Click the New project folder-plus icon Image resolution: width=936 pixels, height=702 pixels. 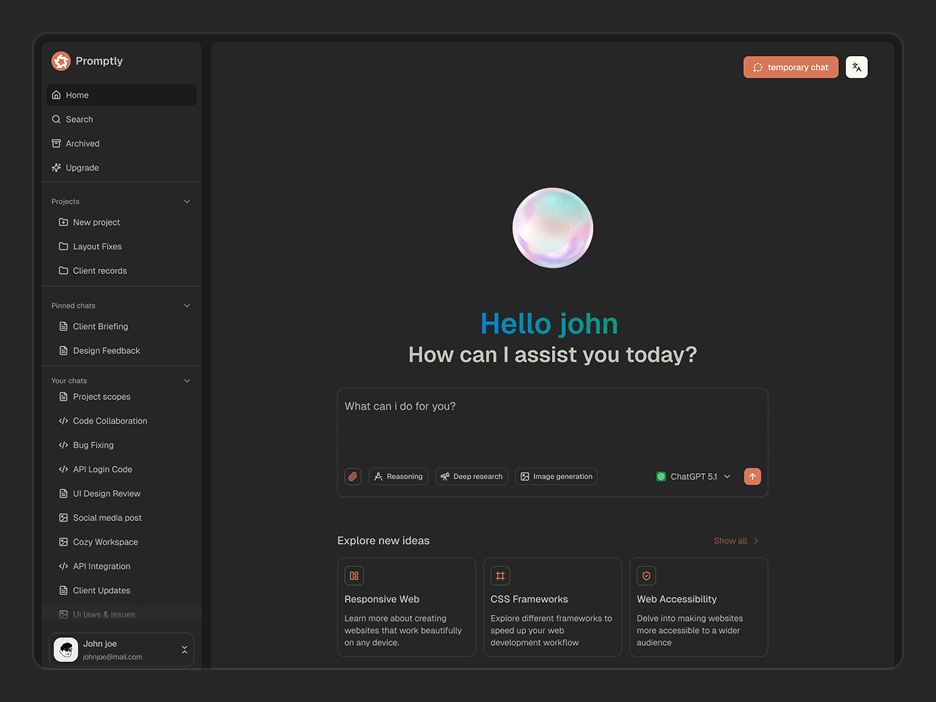[63, 222]
